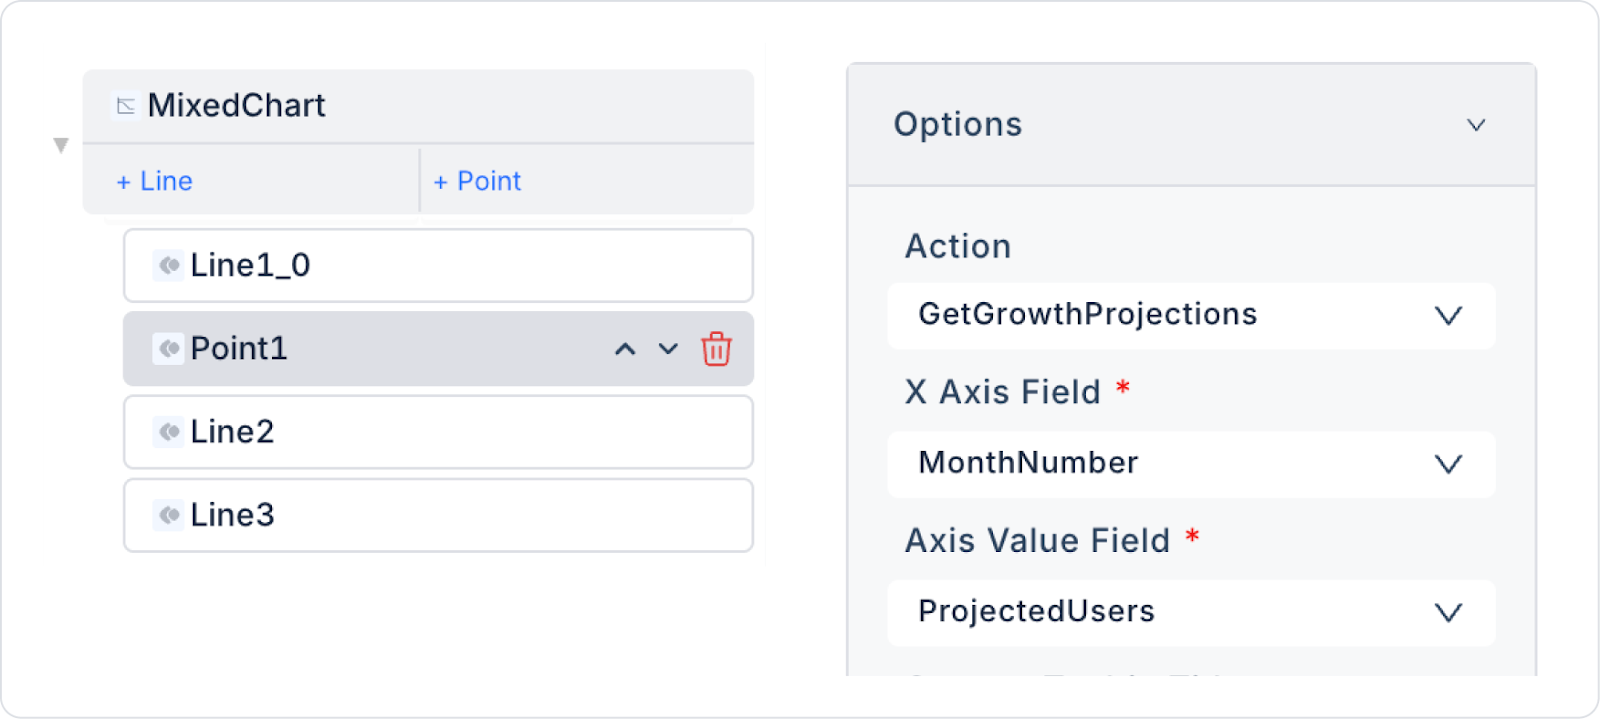The width and height of the screenshot is (1600, 719).
Task: Move Point1 down with the arrow
Action: click(x=668, y=349)
